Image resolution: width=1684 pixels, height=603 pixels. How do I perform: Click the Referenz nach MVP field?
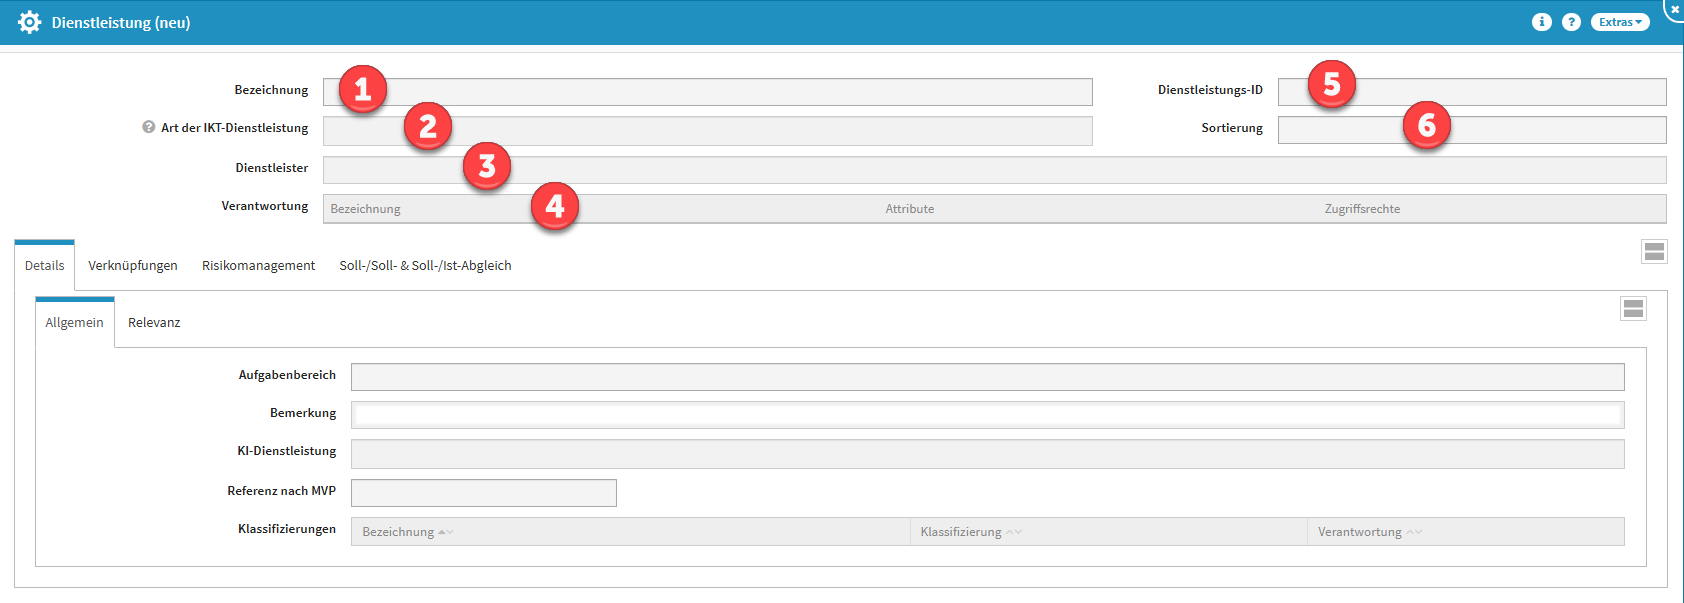tap(483, 493)
